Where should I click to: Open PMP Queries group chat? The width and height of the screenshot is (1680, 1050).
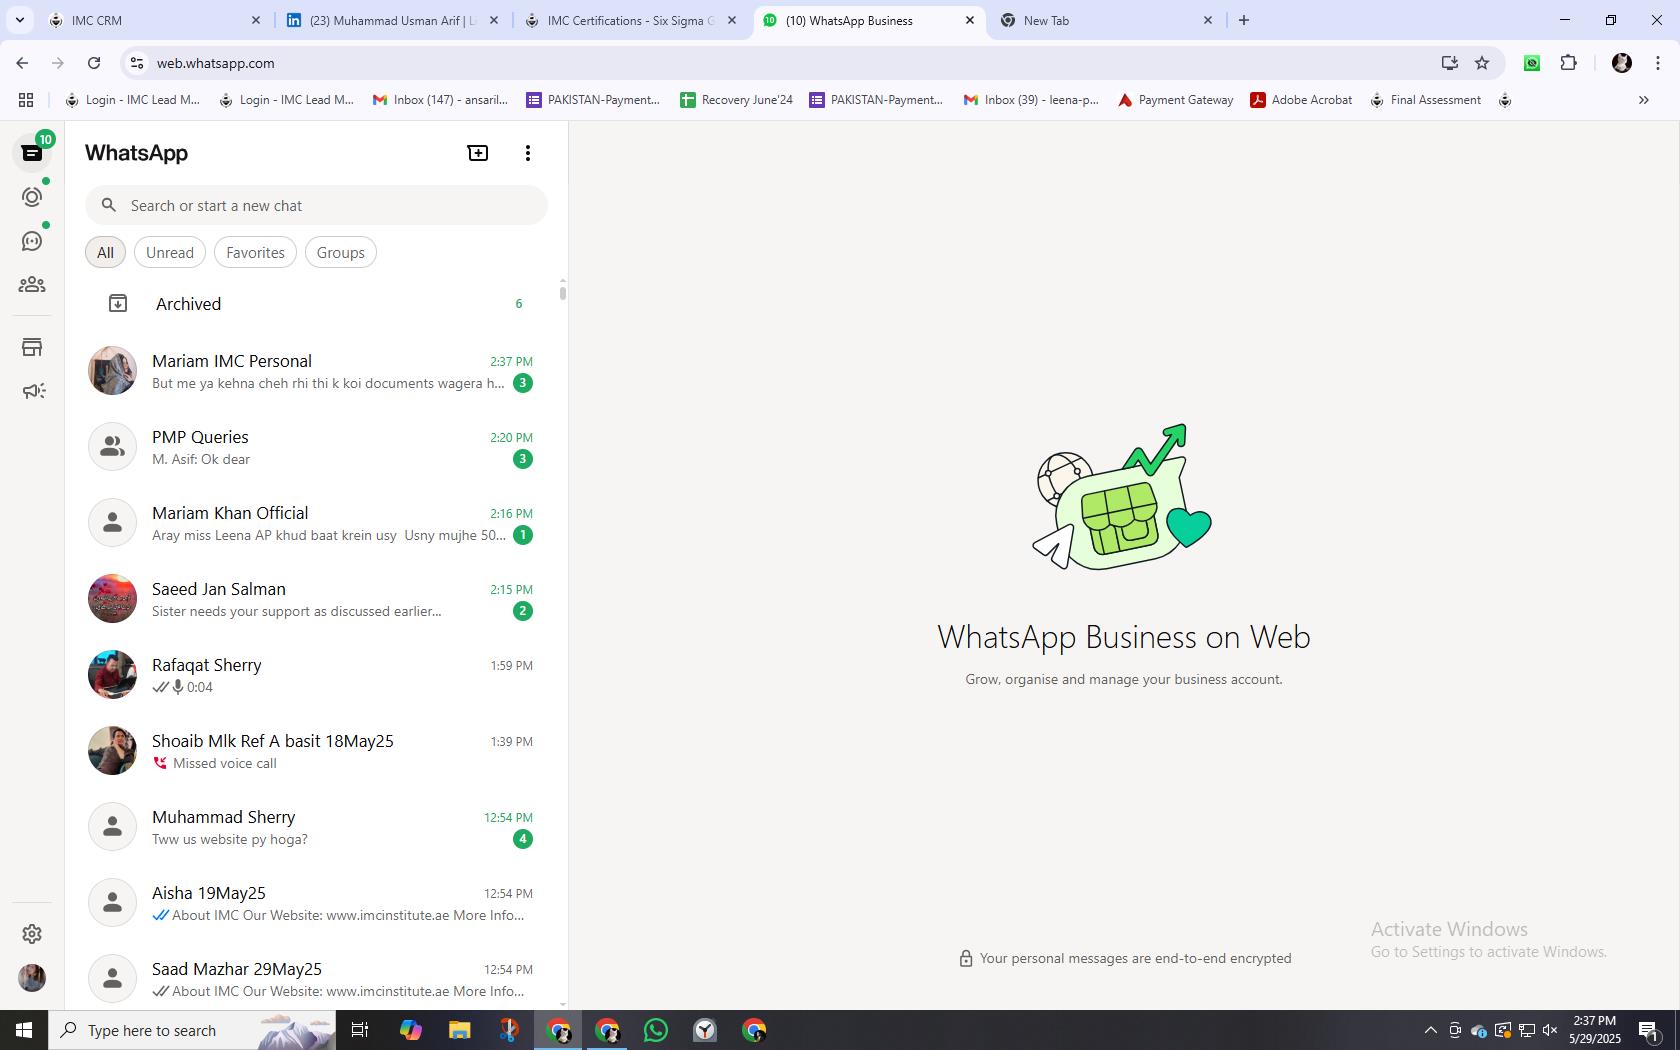point(316,447)
